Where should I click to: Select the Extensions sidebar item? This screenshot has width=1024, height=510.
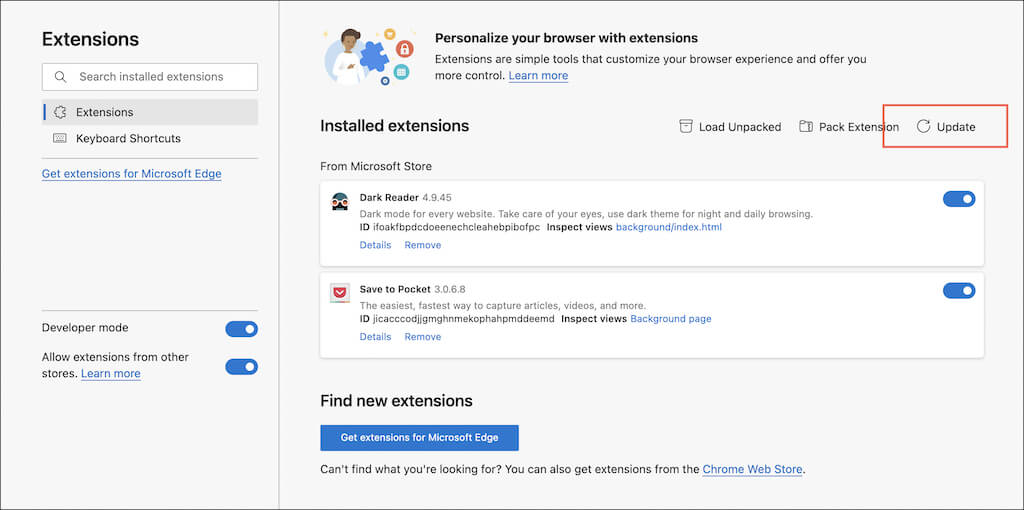point(104,112)
